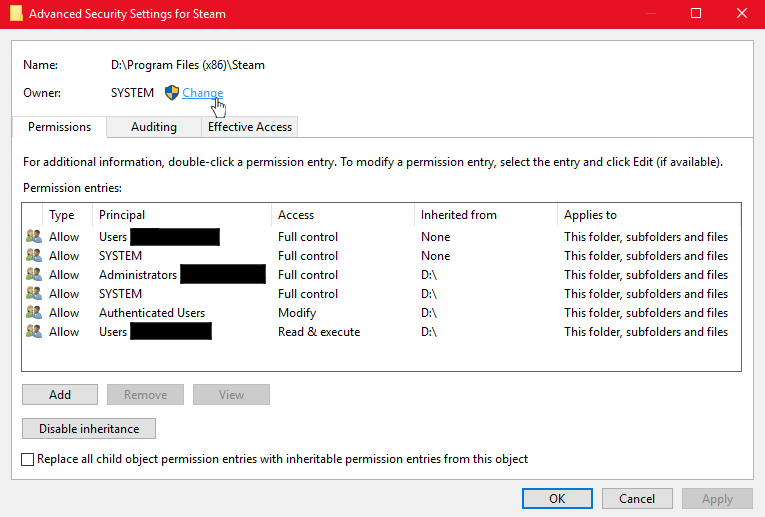This screenshot has width=765, height=517.
Task: Click the Inherited from column header
Action: coord(484,215)
